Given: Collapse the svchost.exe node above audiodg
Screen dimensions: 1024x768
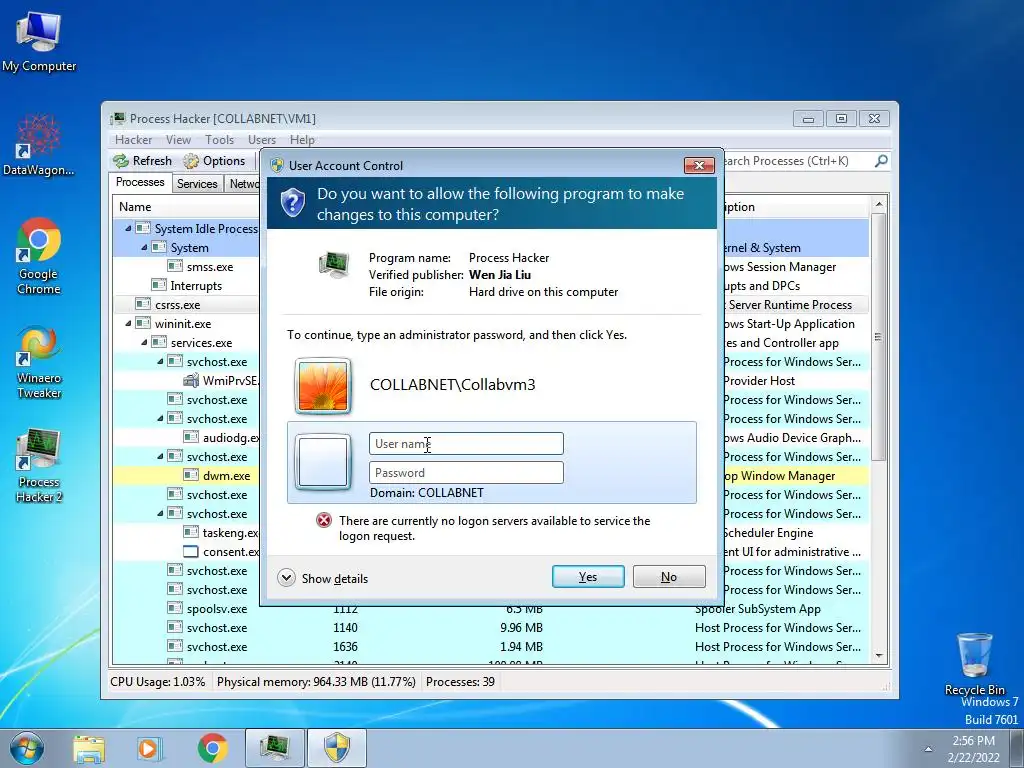Looking at the screenshot, I should 160,418.
